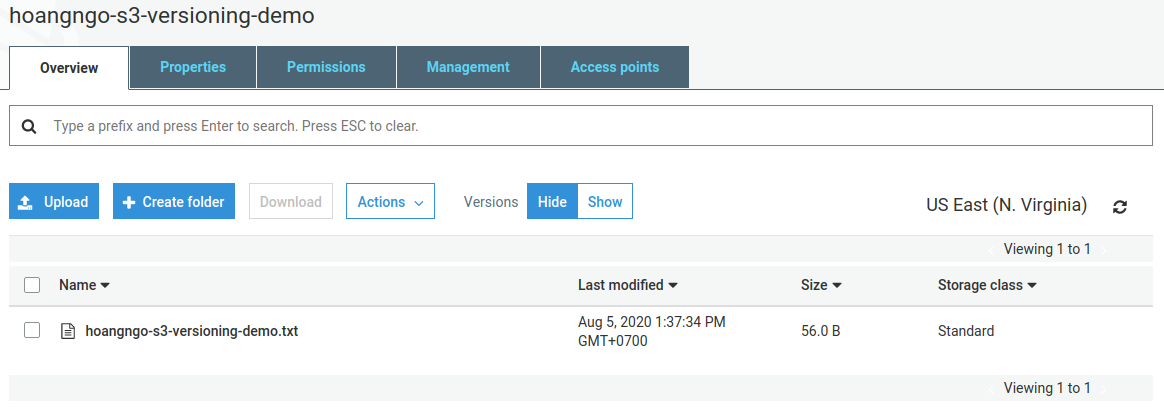The image size is (1164, 408).
Task: Hide object versions
Action: 552,201
